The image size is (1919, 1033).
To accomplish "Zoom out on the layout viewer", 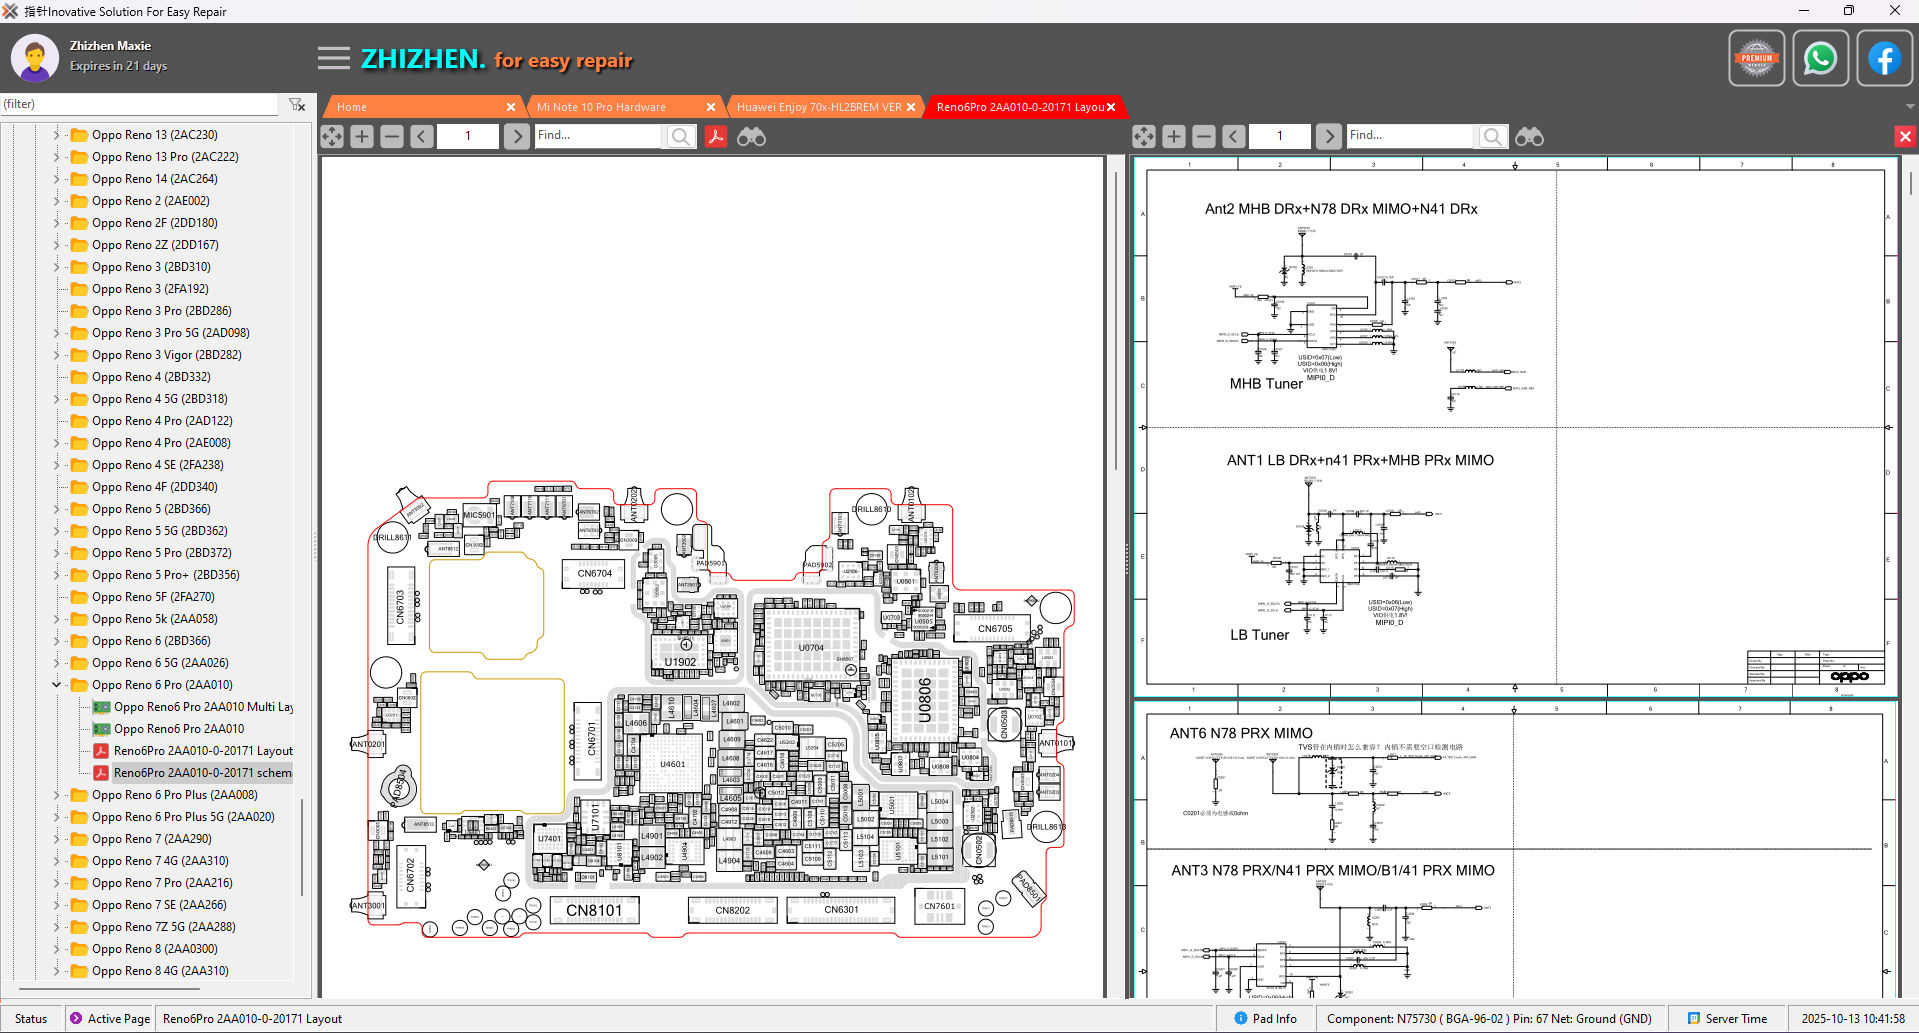I will [x=392, y=136].
